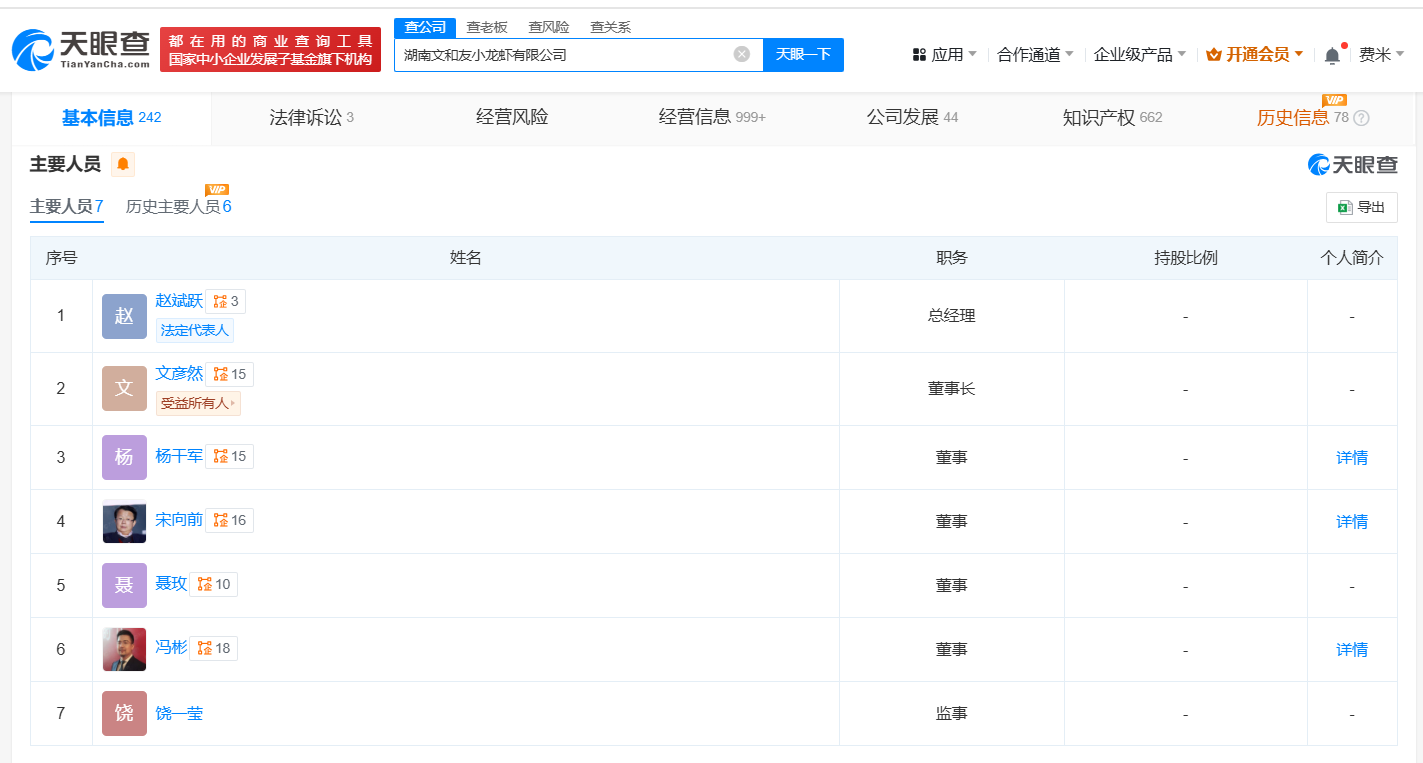Open relationship badge 15 for 文彦然

[x=230, y=374]
